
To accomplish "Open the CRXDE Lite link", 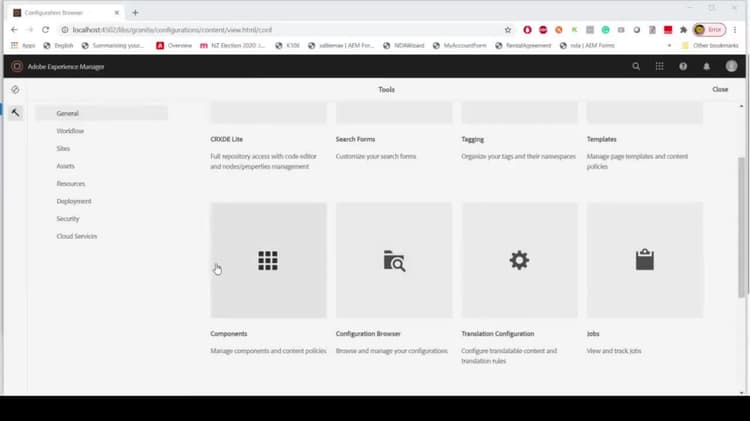I will [x=227, y=139].
